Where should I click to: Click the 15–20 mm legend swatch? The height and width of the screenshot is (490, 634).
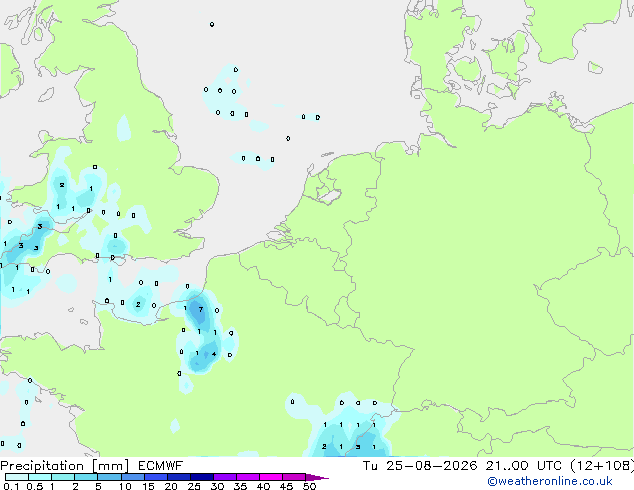pyautogui.click(x=155, y=477)
